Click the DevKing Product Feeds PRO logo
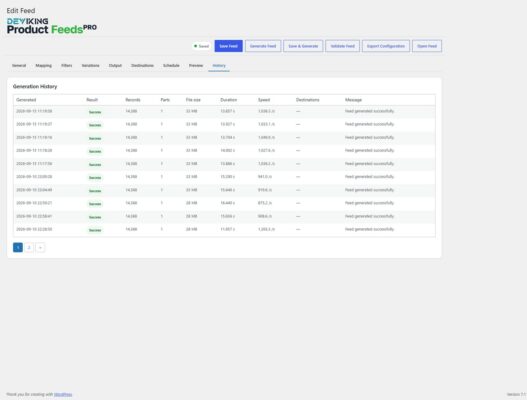This screenshot has height=400, width=527. [x=51, y=26]
